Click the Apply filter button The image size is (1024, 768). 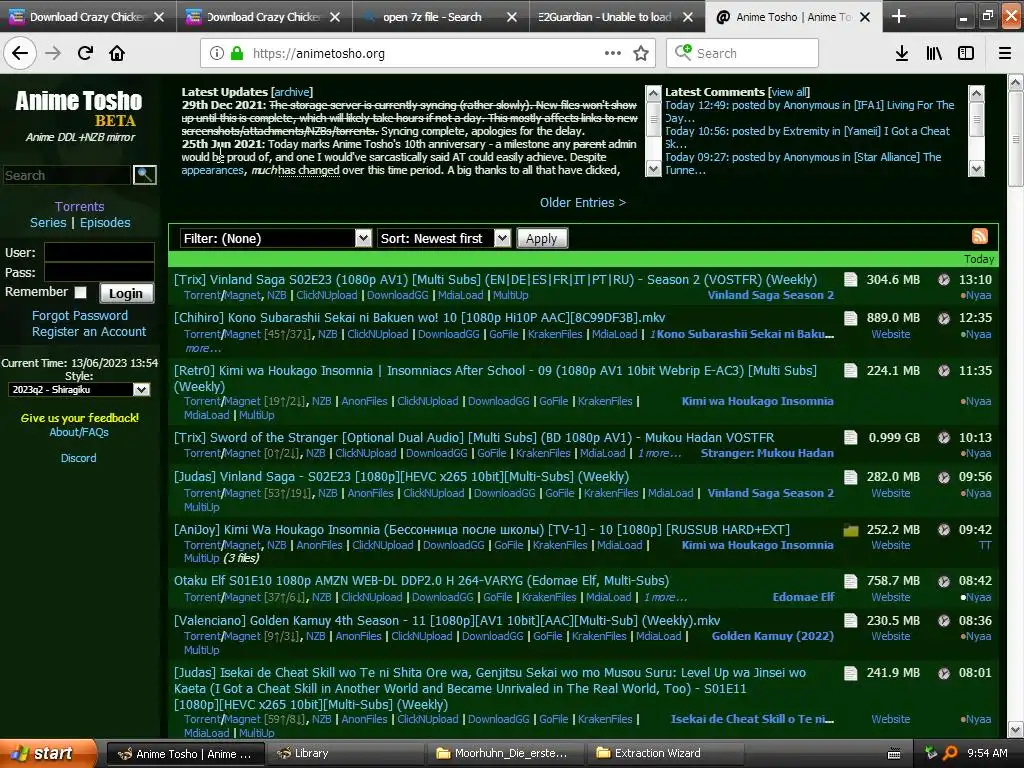coord(542,238)
